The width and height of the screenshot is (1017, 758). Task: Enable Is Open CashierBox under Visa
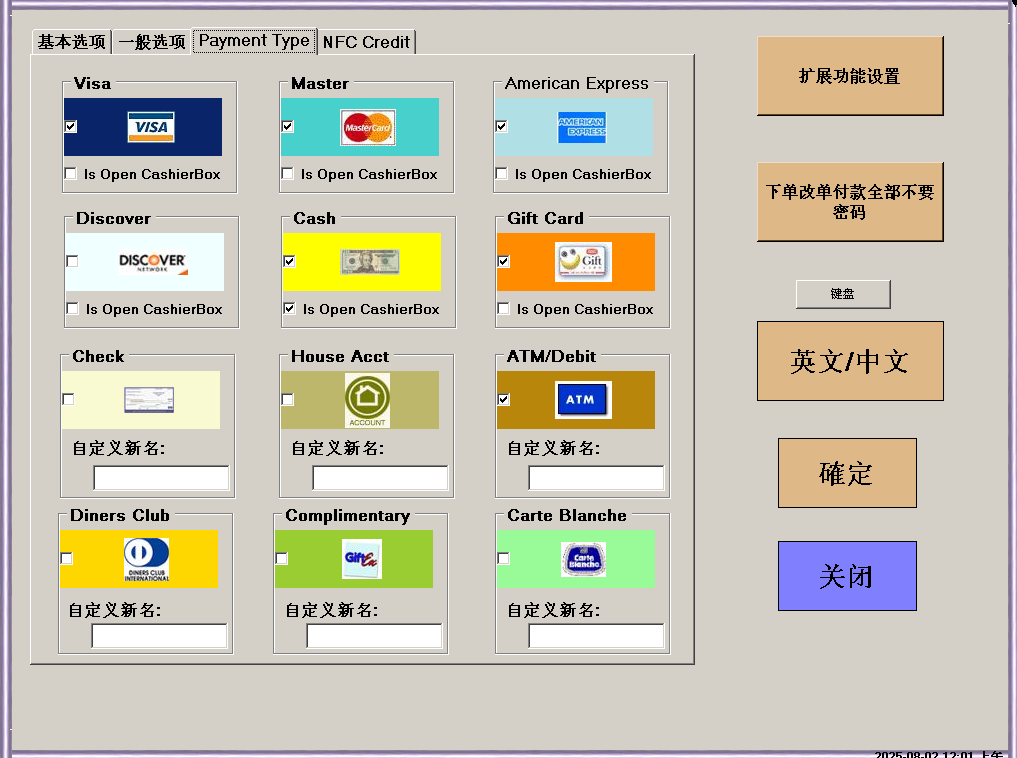tap(70, 174)
